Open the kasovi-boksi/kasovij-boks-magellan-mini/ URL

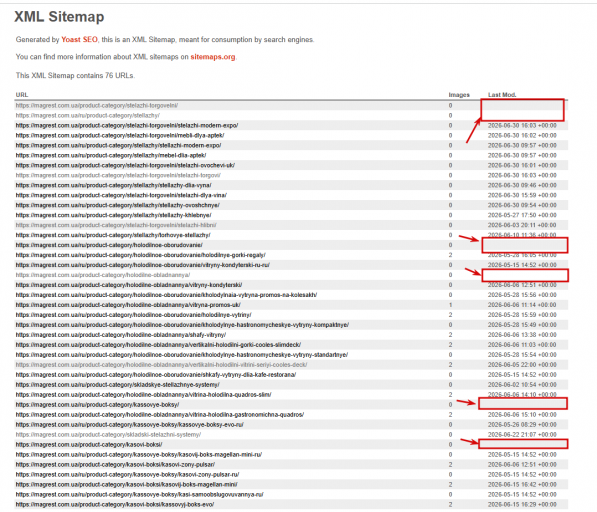pyautogui.click(x=126, y=485)
